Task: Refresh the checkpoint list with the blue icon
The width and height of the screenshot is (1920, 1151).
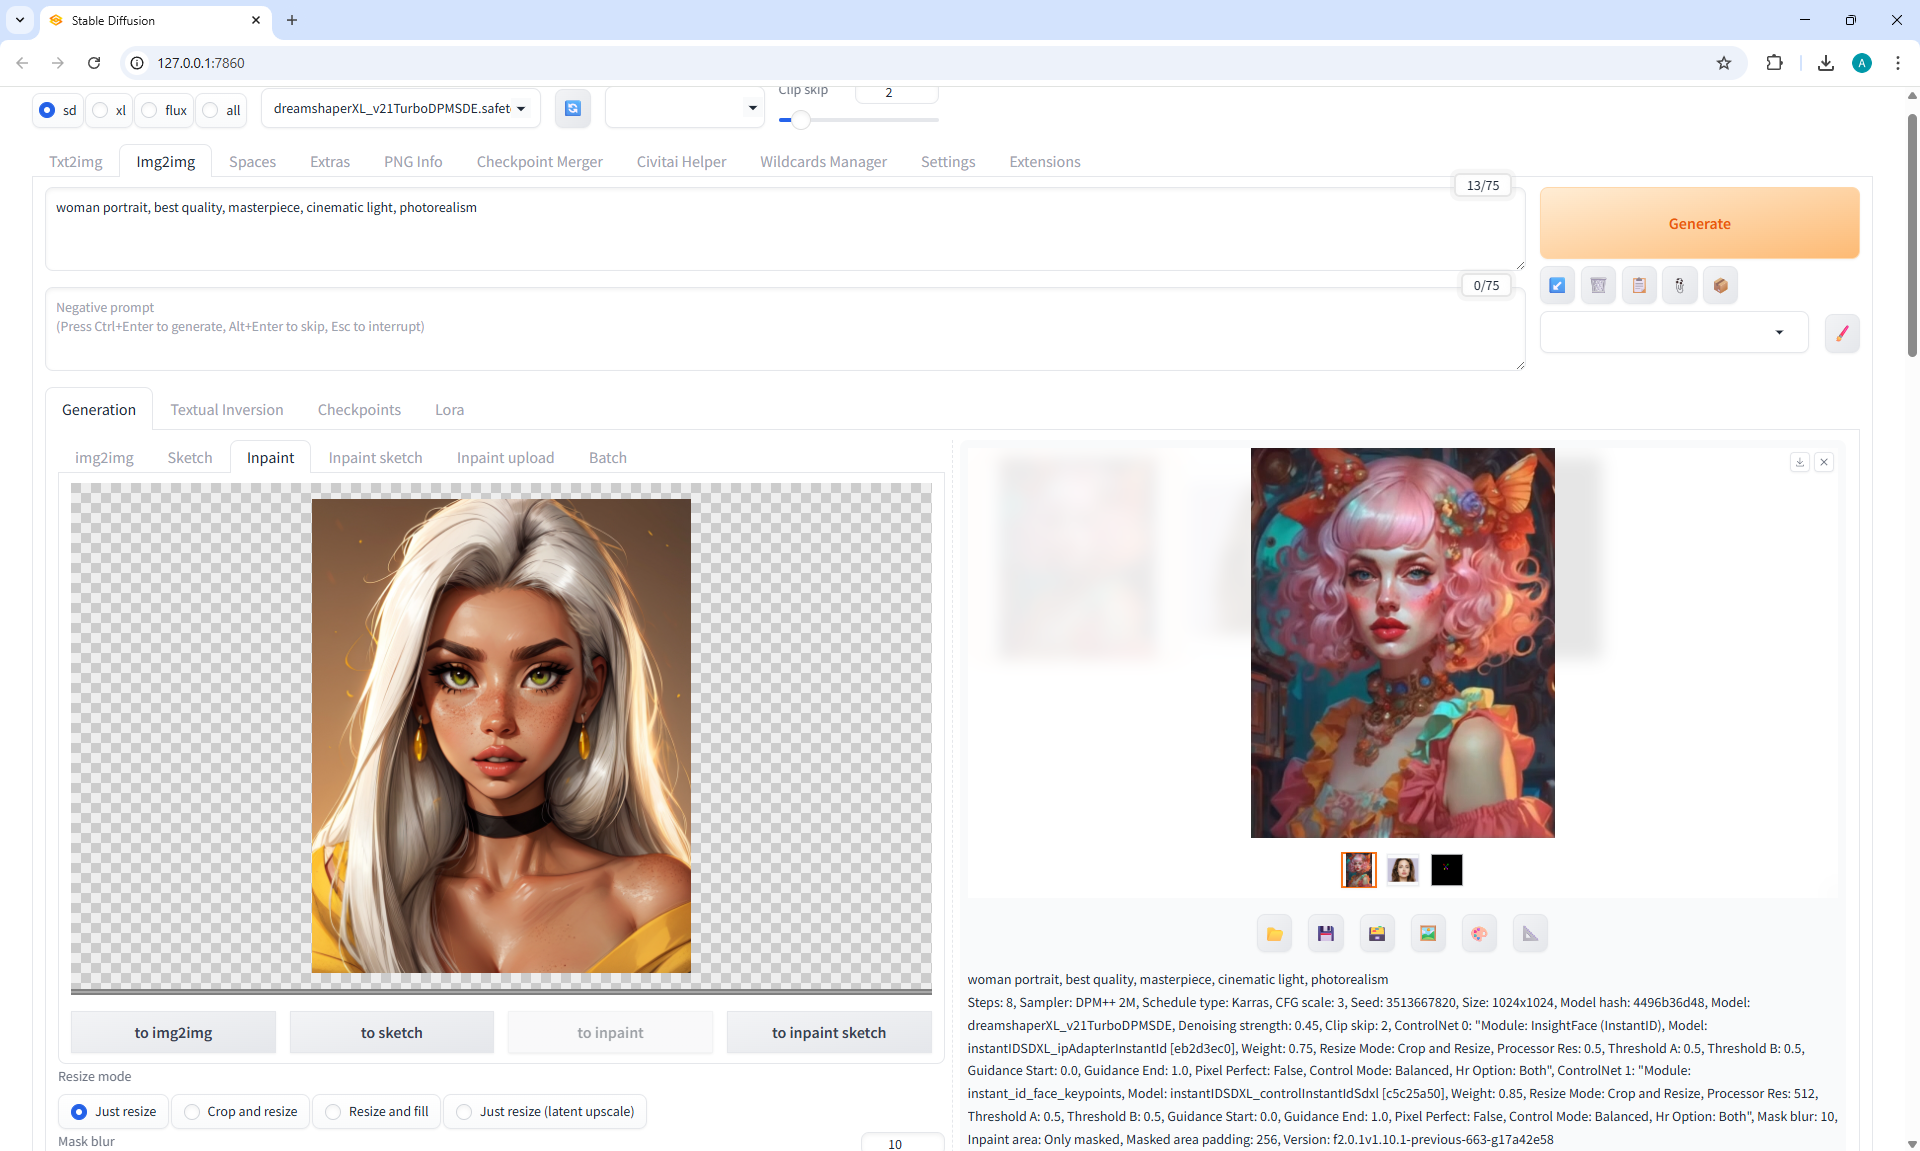Action: tap(573, 108)
